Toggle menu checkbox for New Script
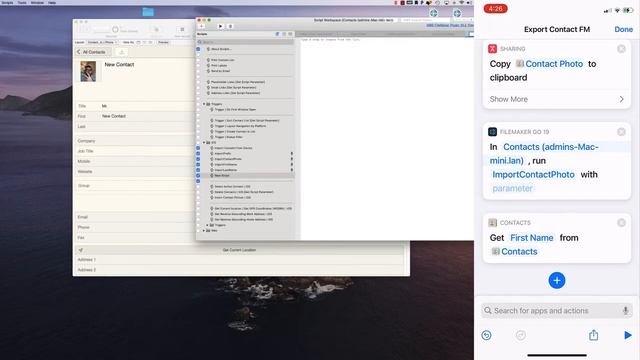This screenshot has width=640, height=360. (198, 176)
